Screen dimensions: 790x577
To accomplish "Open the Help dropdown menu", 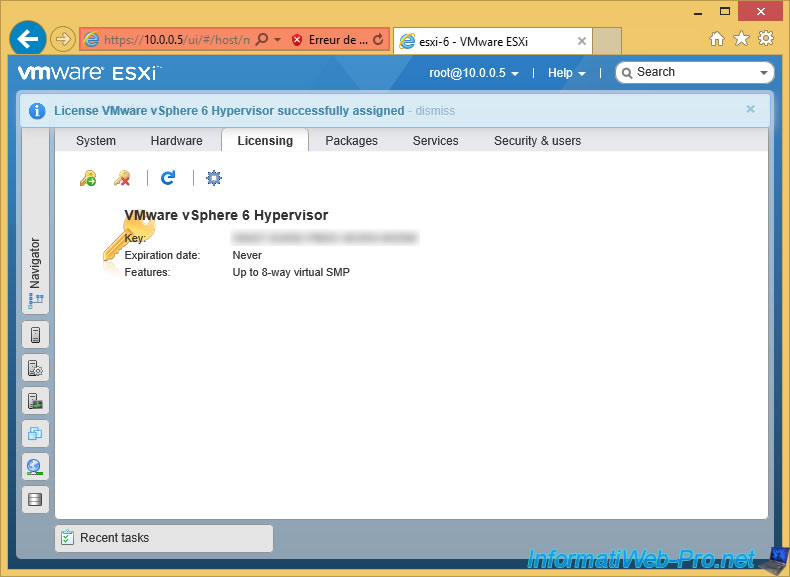I will (x=567, y=73).
